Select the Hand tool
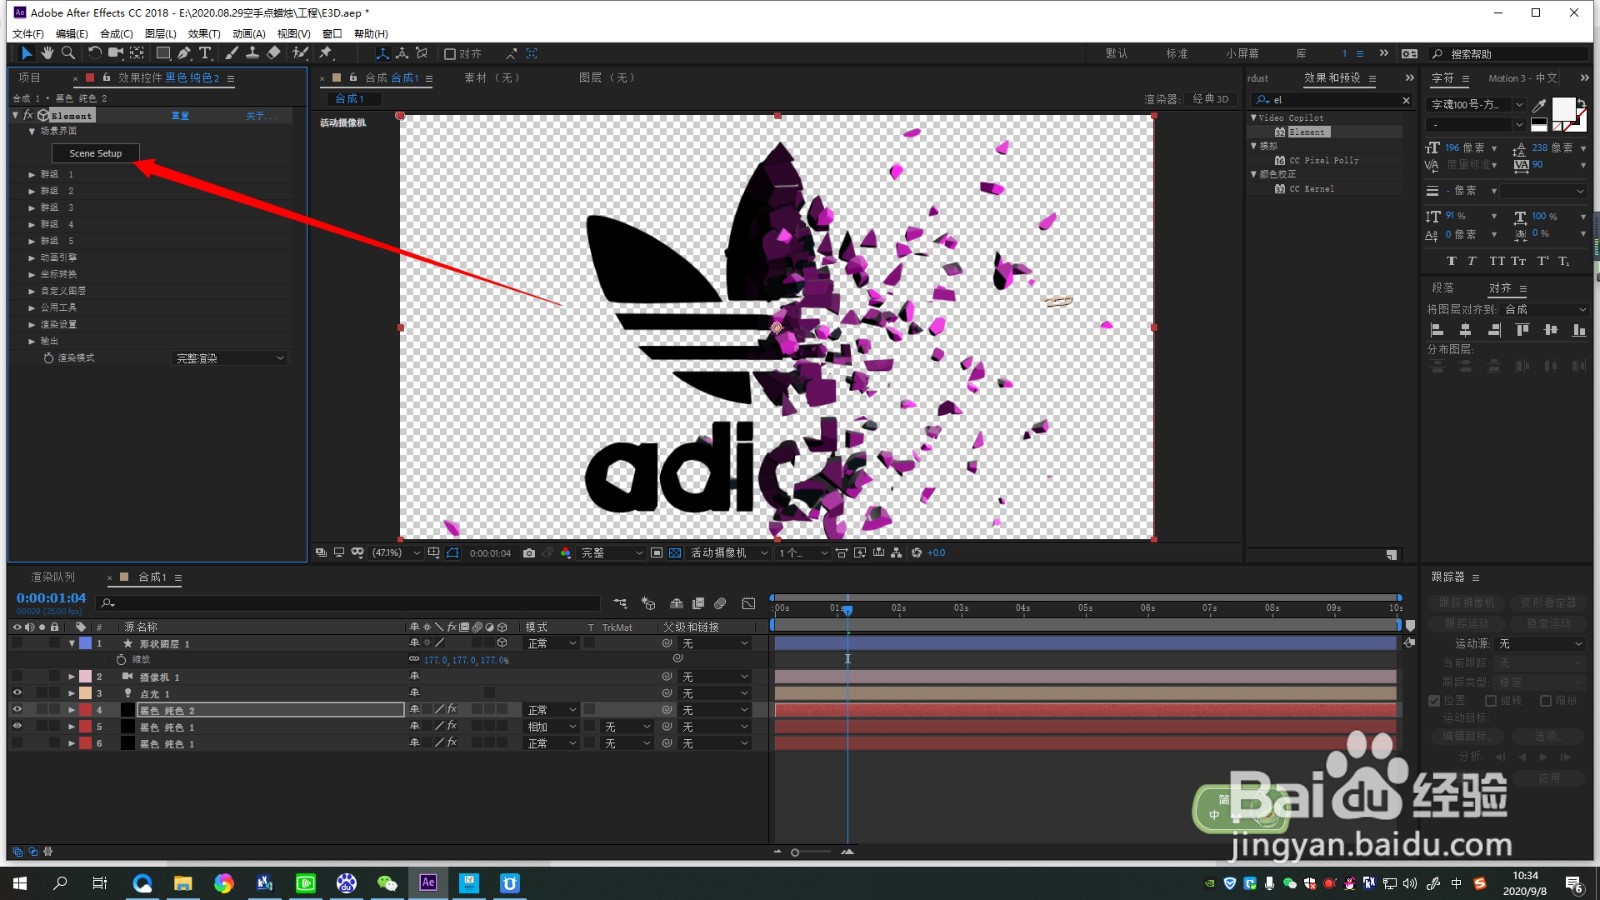 click(x=47, y=53)
